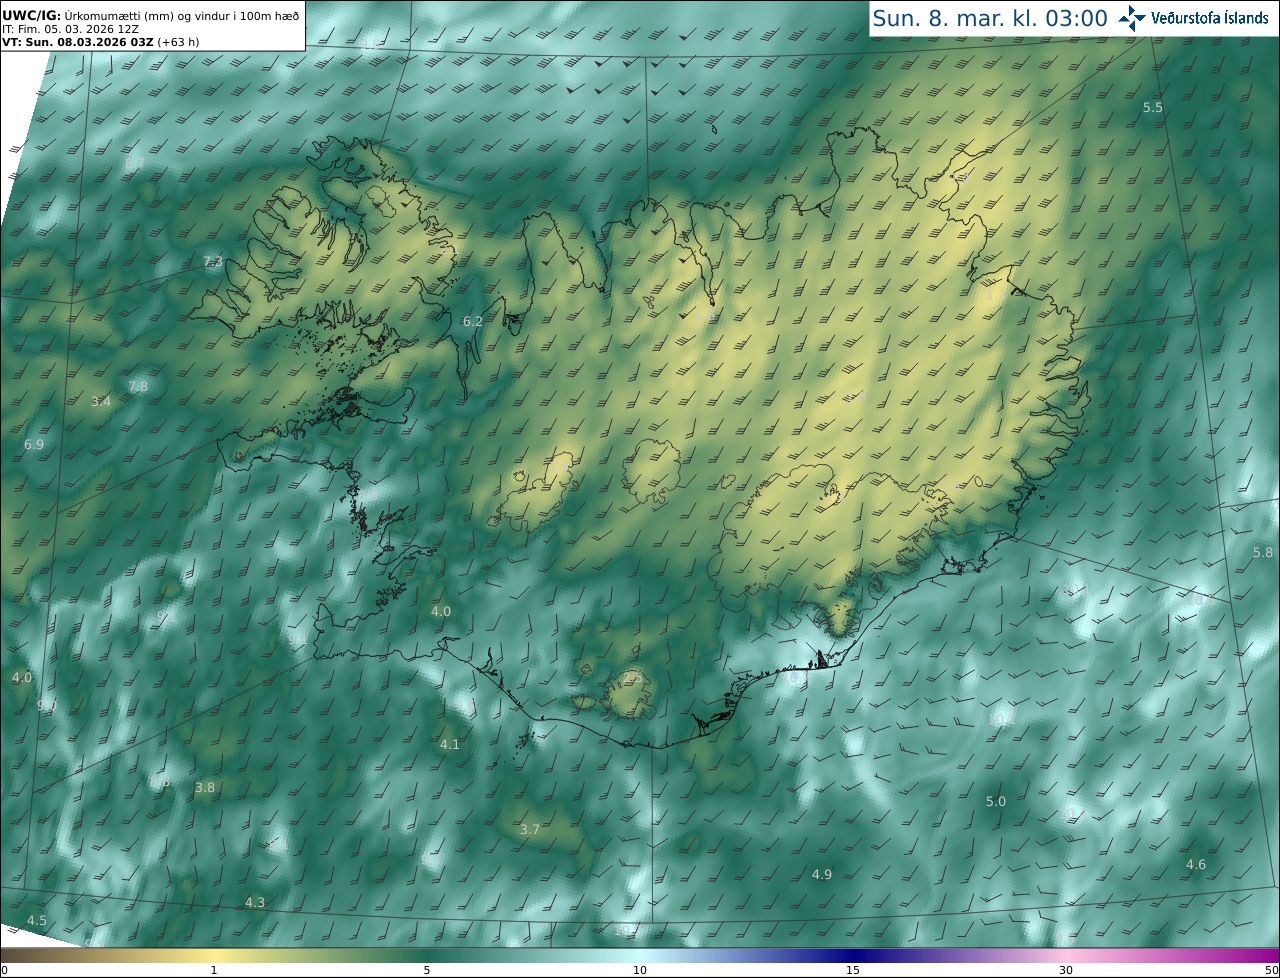This screenshot has width=1280, height=978.
Task: Click the colorbar tick label 15
Action: (x=853, y=970)
